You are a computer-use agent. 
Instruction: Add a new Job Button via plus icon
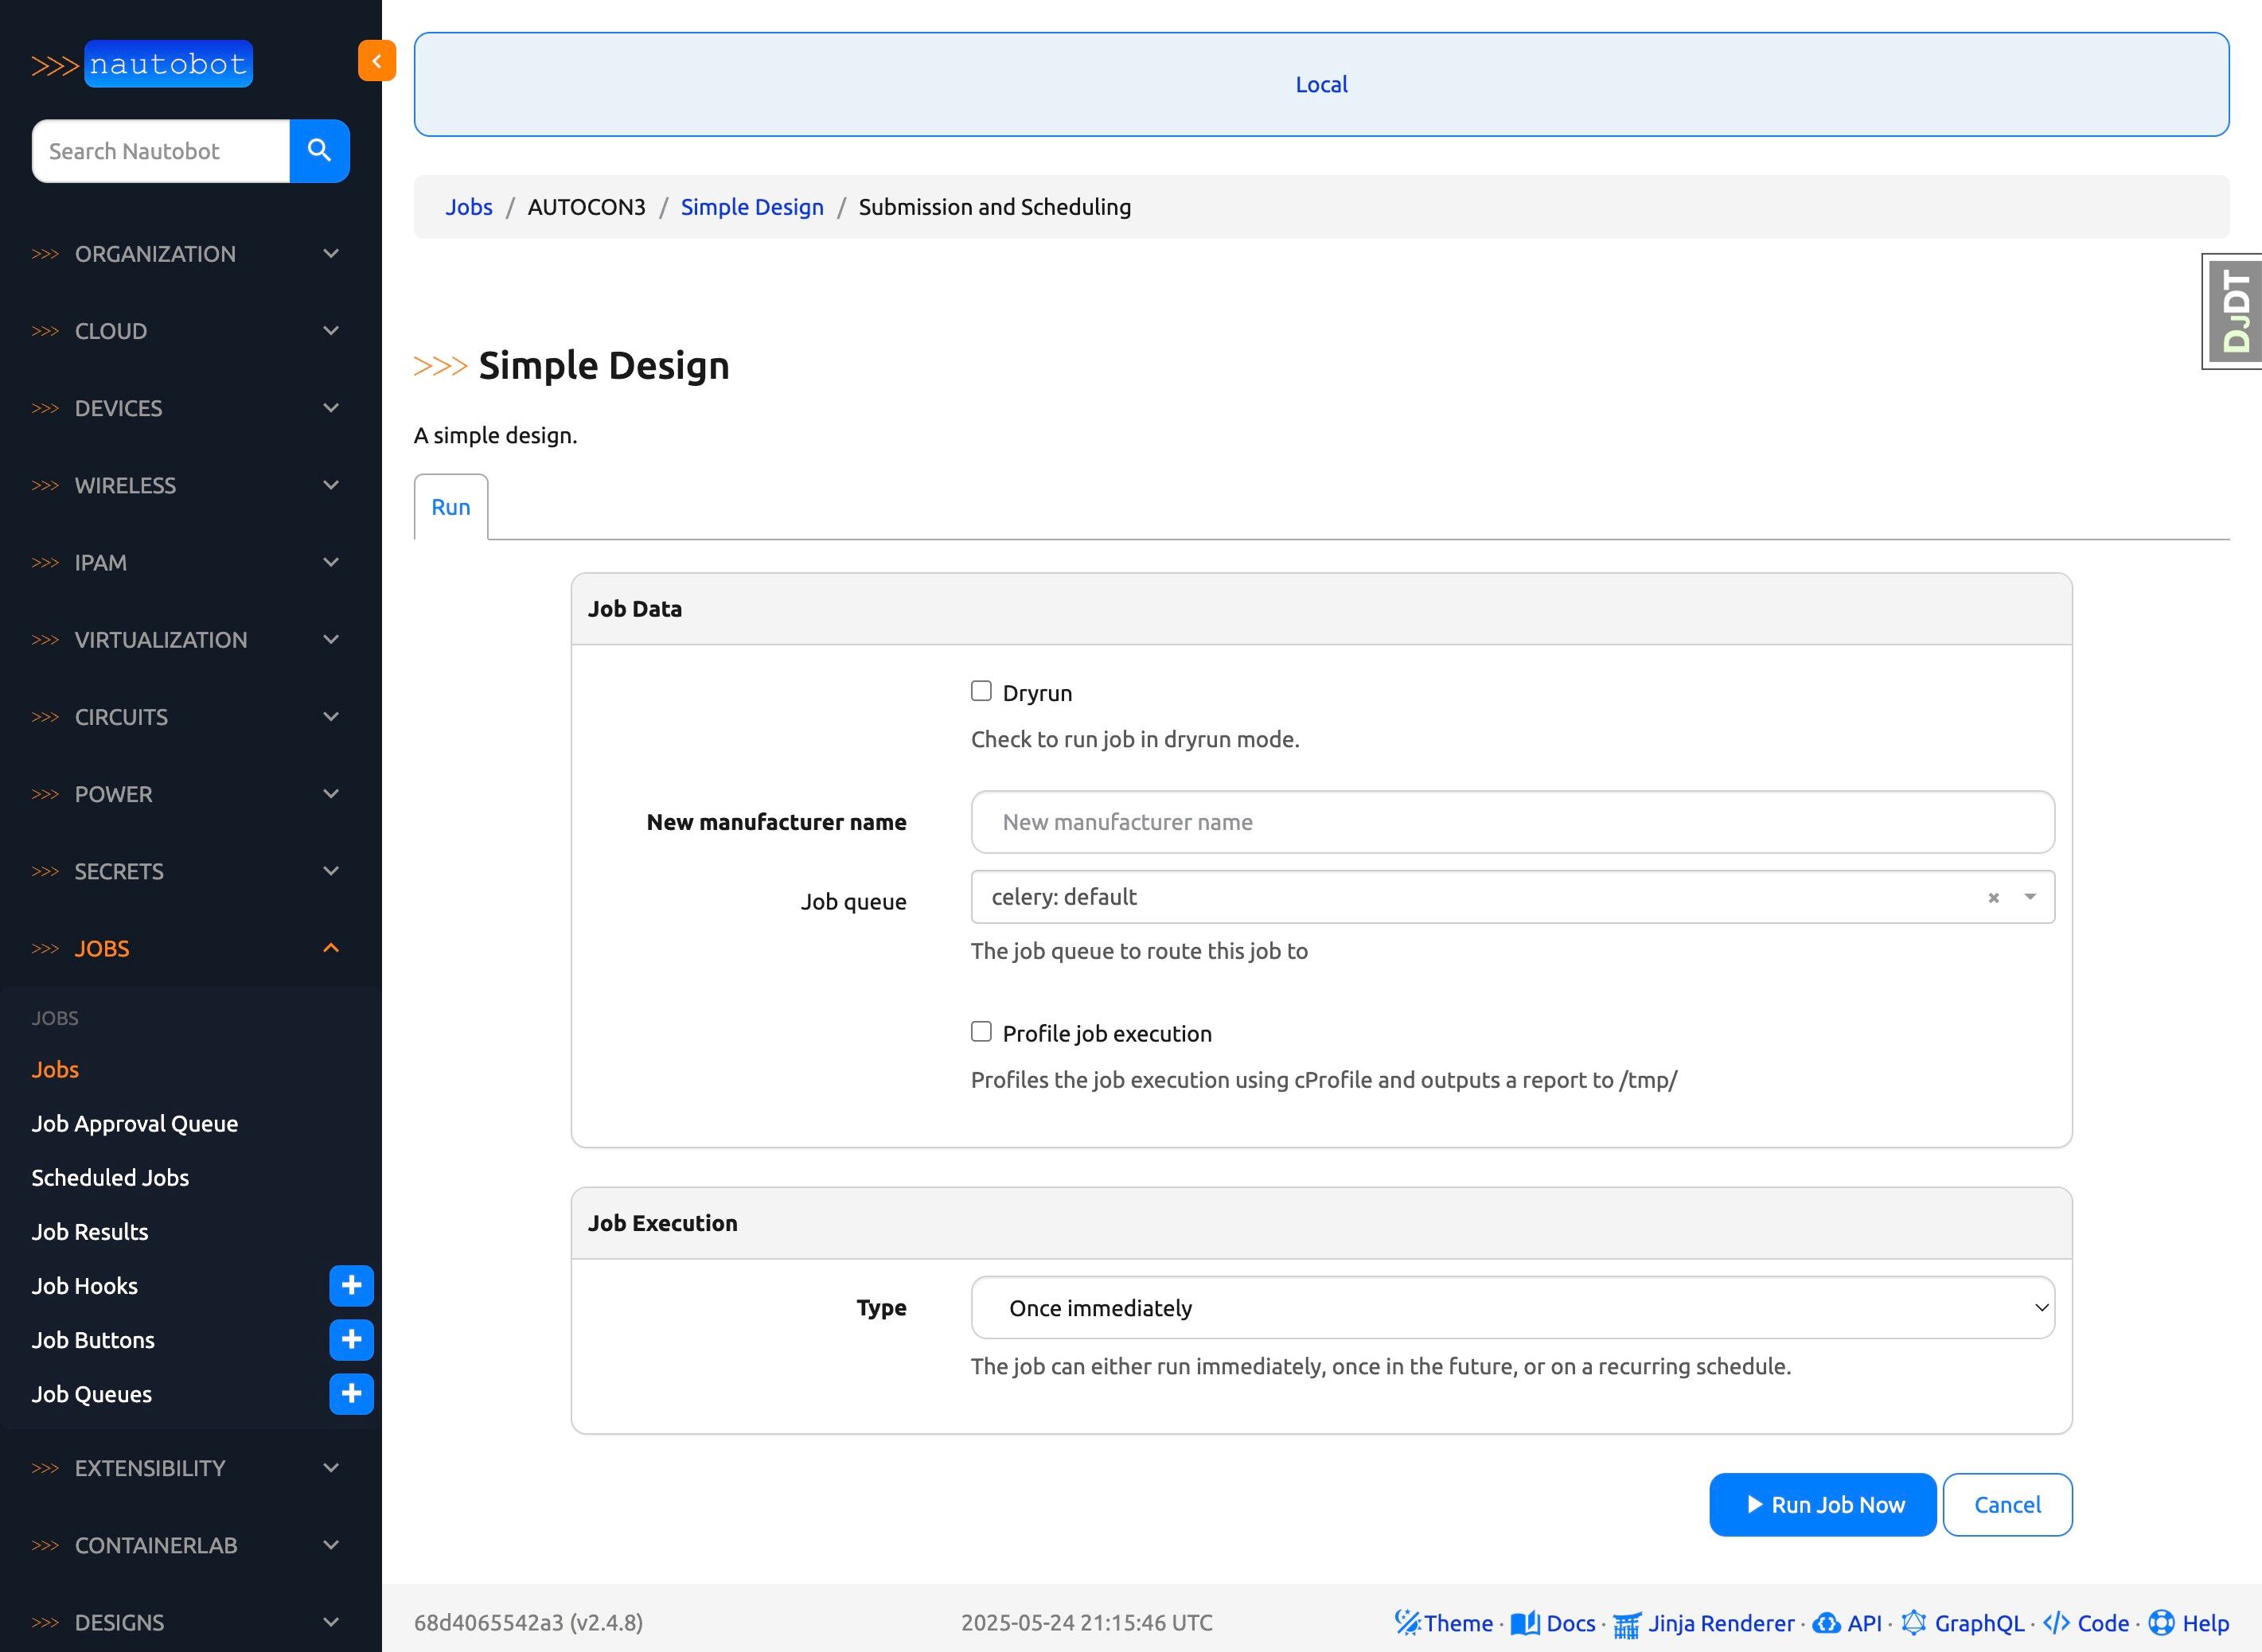click(351, 1340)
